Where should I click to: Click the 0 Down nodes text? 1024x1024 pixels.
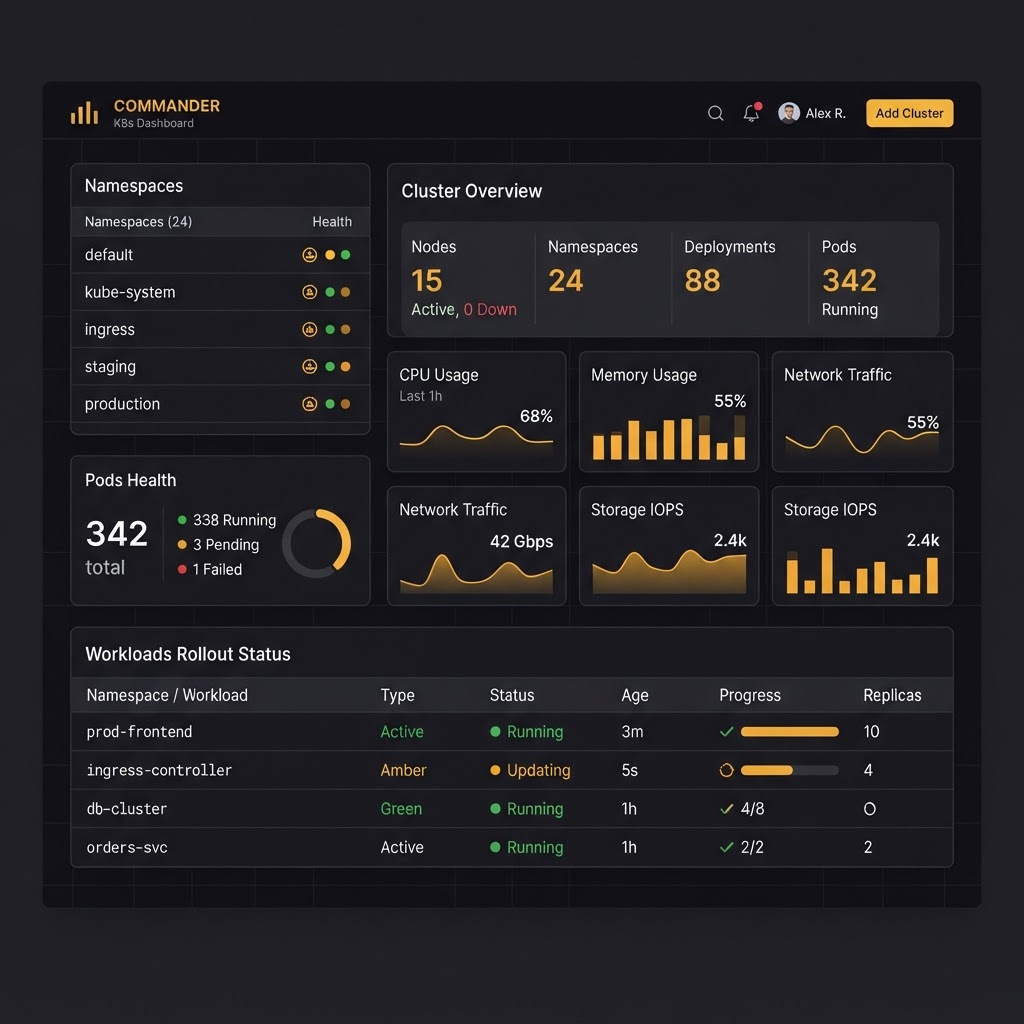click(490, 310)
